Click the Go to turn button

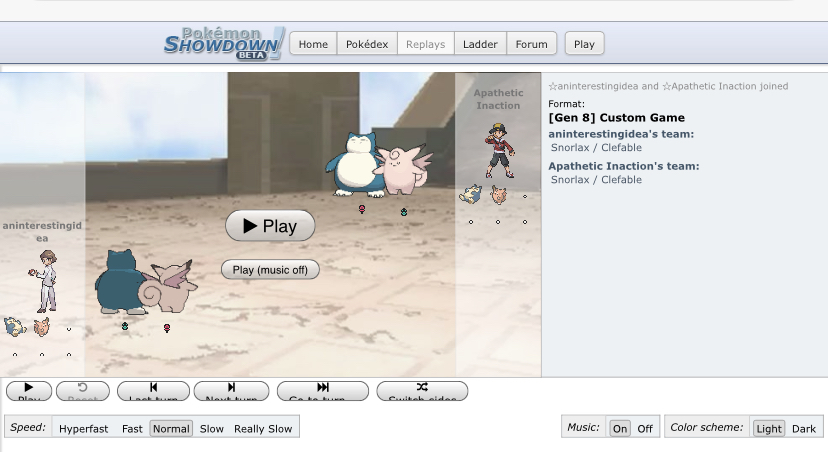click(x=323, y=391)
